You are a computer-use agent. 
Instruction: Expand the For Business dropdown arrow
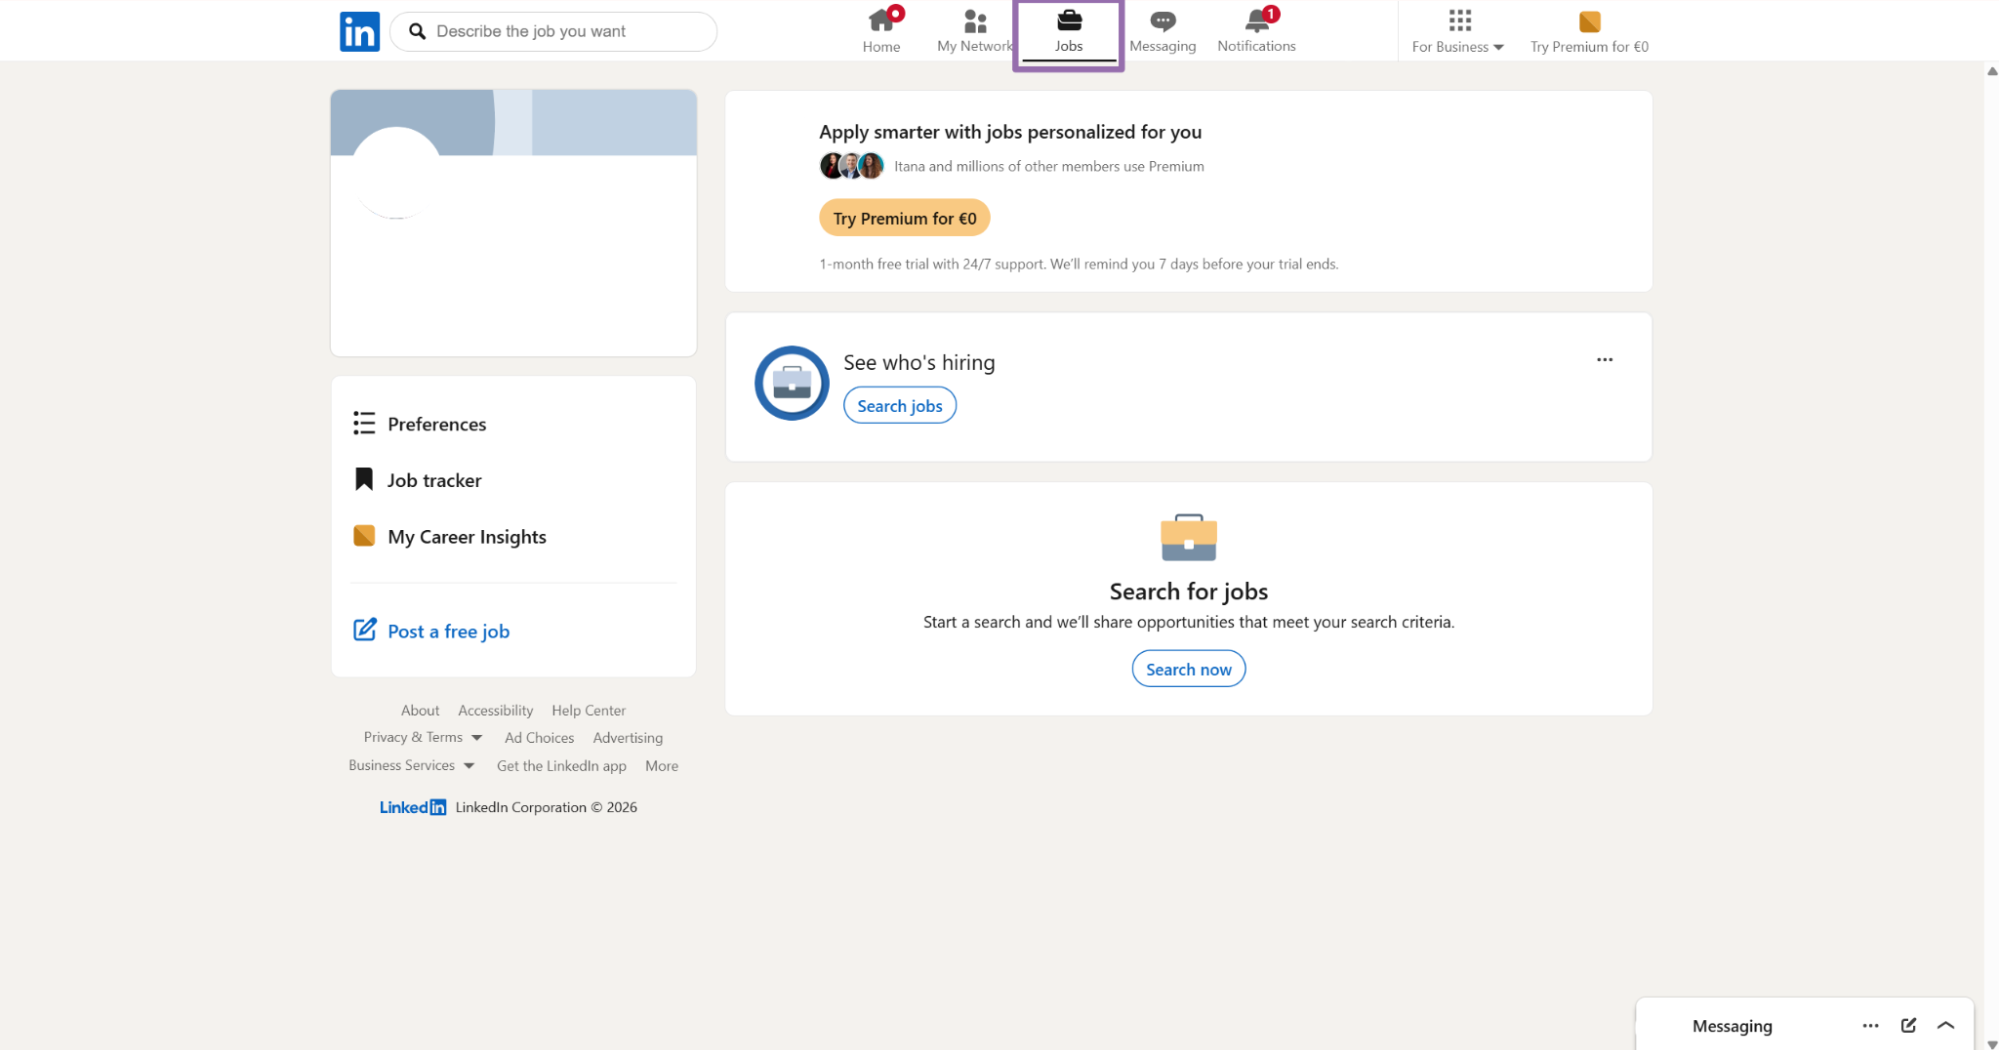point(1498,47)
